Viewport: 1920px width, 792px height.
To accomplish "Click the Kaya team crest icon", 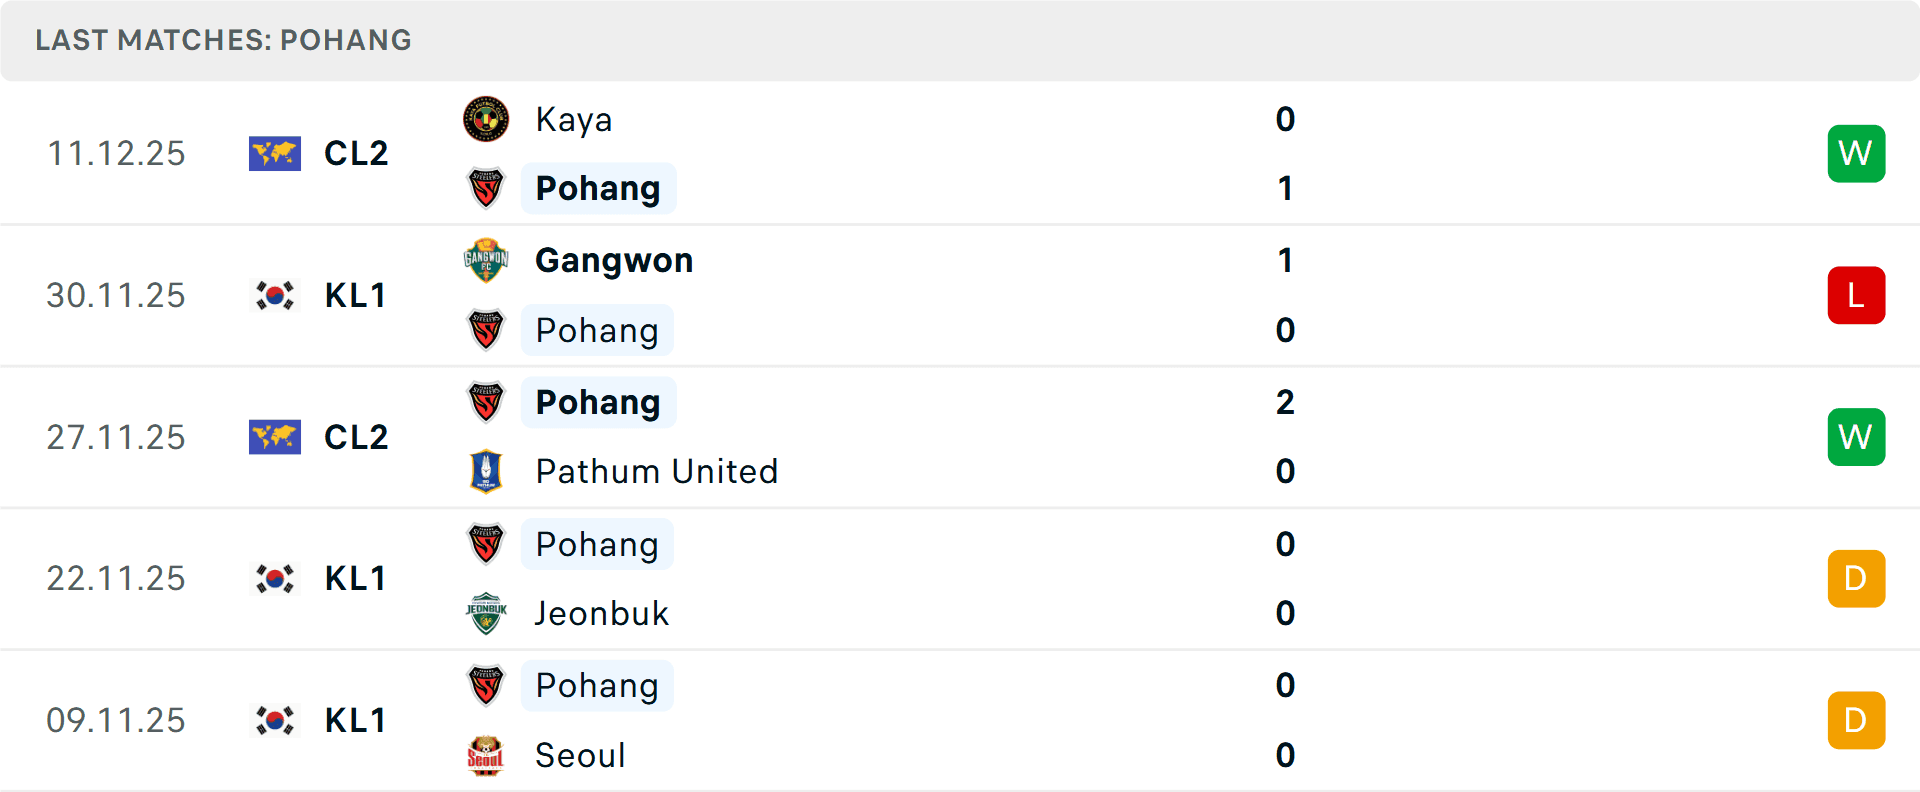I will 486,120.
